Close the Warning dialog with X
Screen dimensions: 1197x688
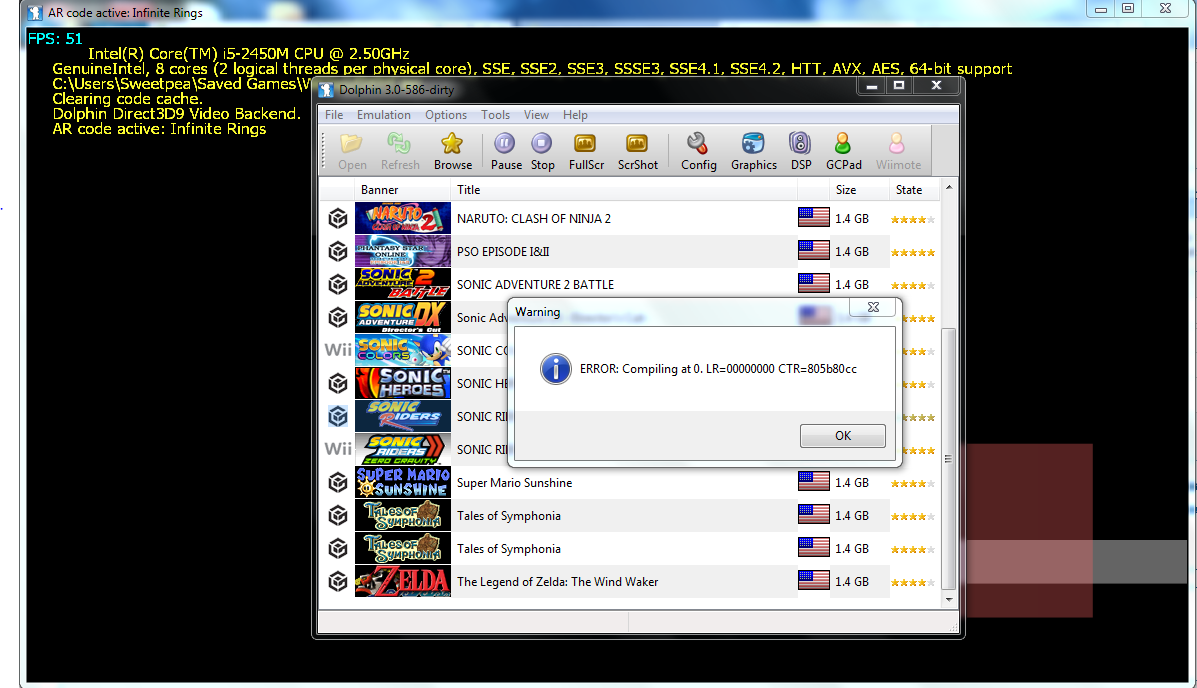pos(873,306)
